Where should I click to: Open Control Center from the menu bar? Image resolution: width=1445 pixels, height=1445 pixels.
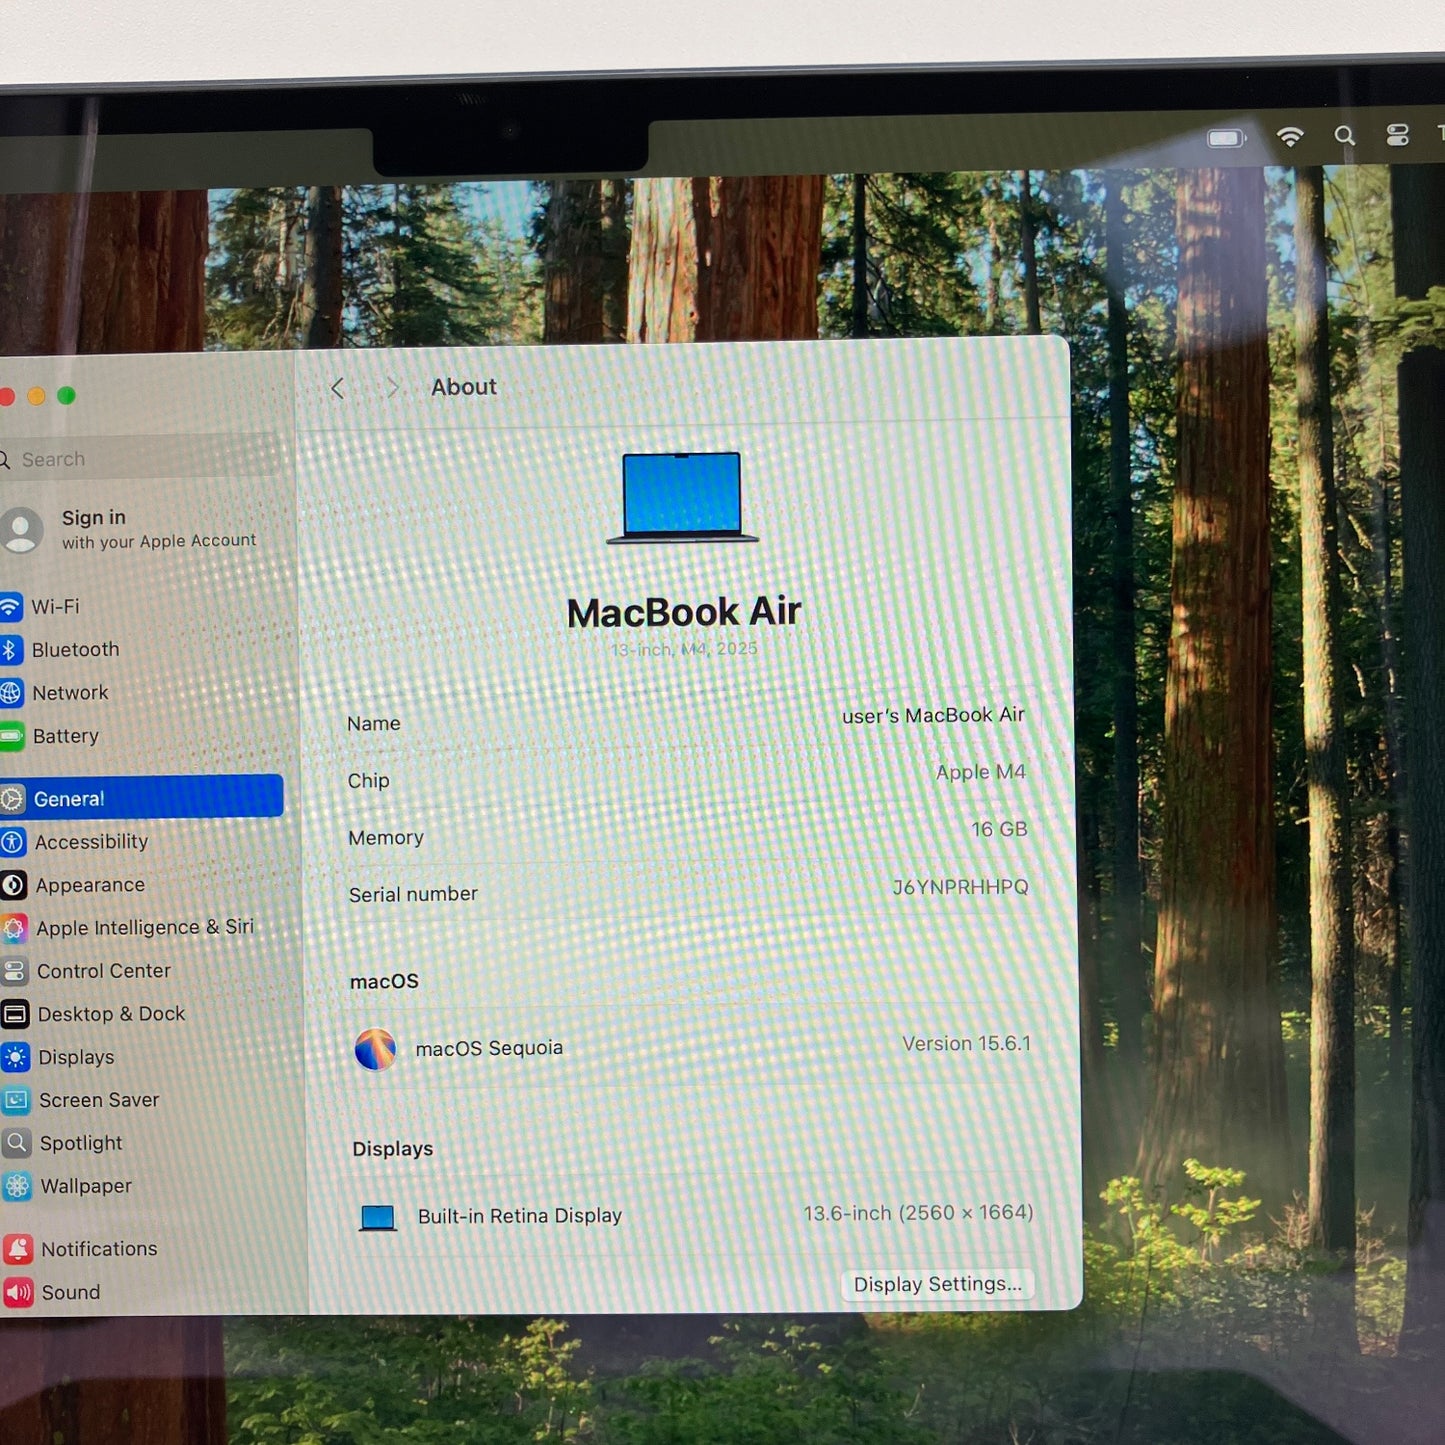(x=1398, y=135)
